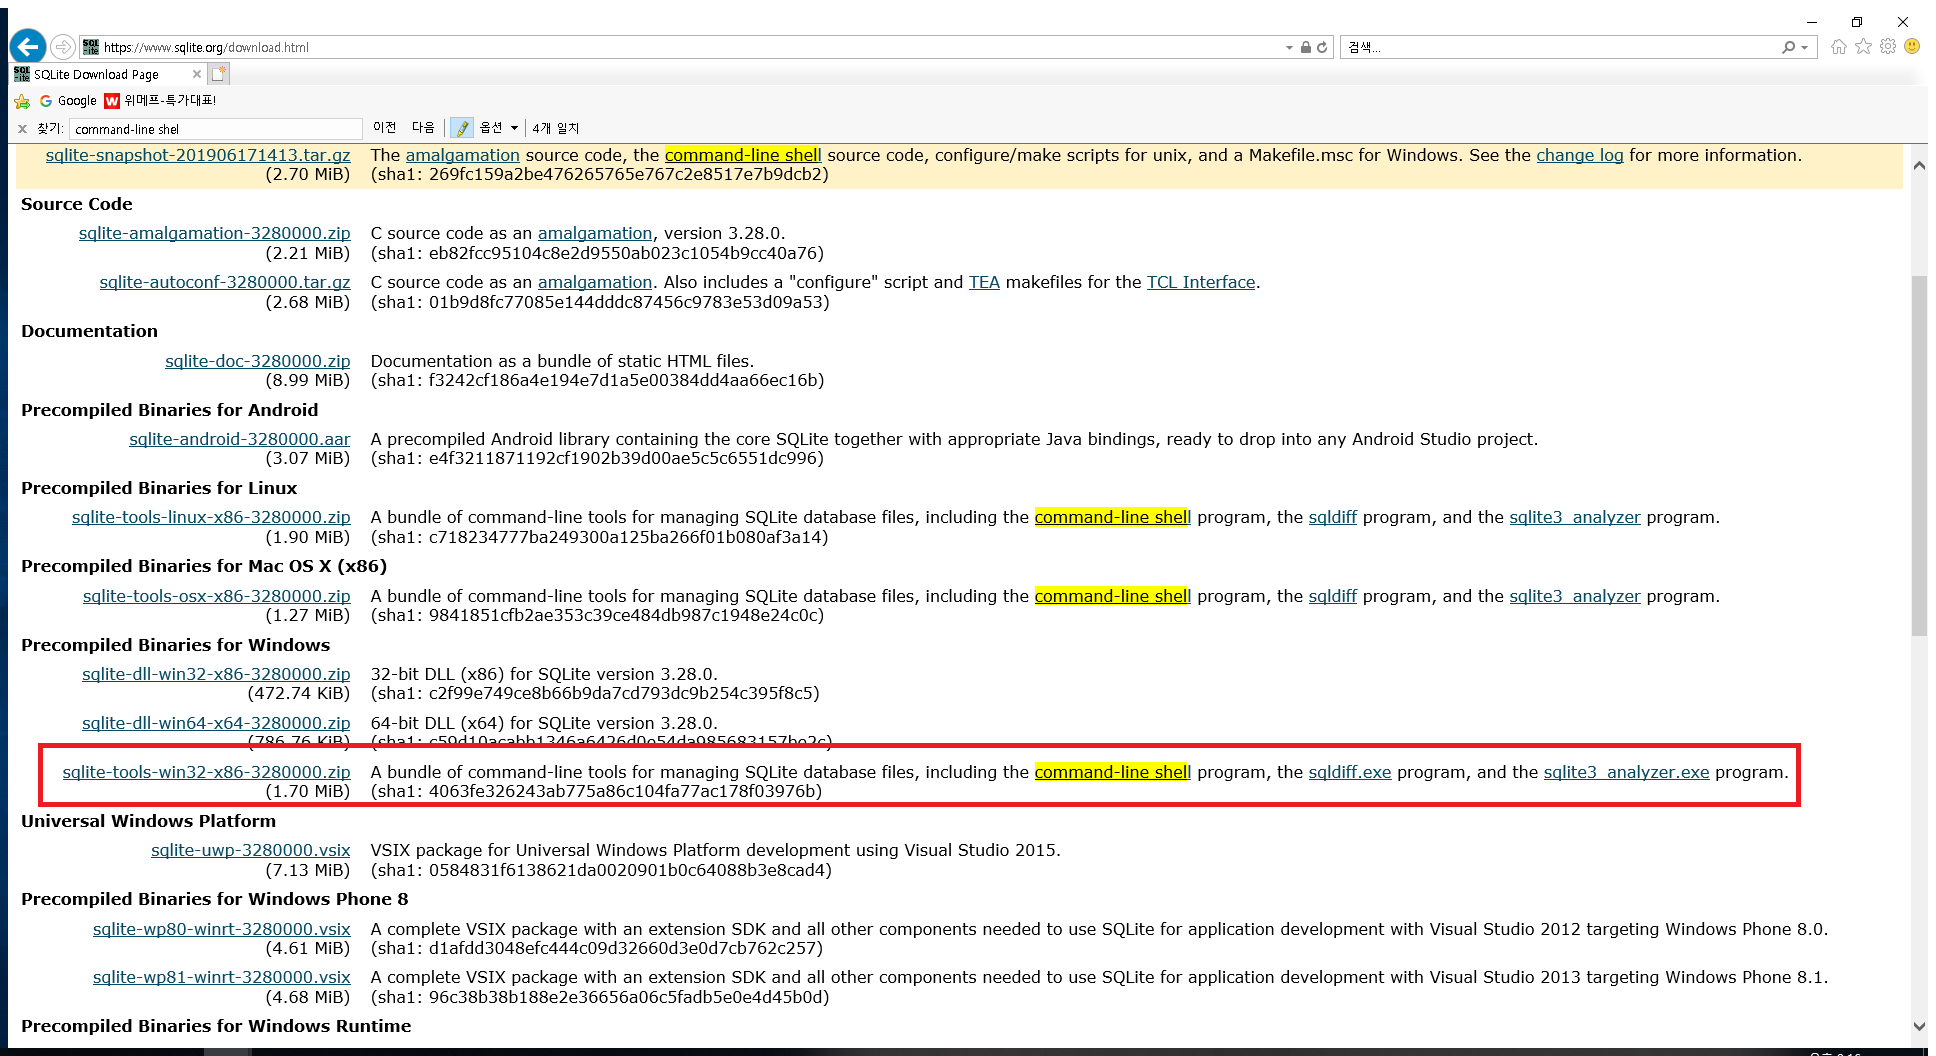Click the magnifier search icon
The height and width of the screenshot is (1056, 1936).
[x=1788, y=47]
